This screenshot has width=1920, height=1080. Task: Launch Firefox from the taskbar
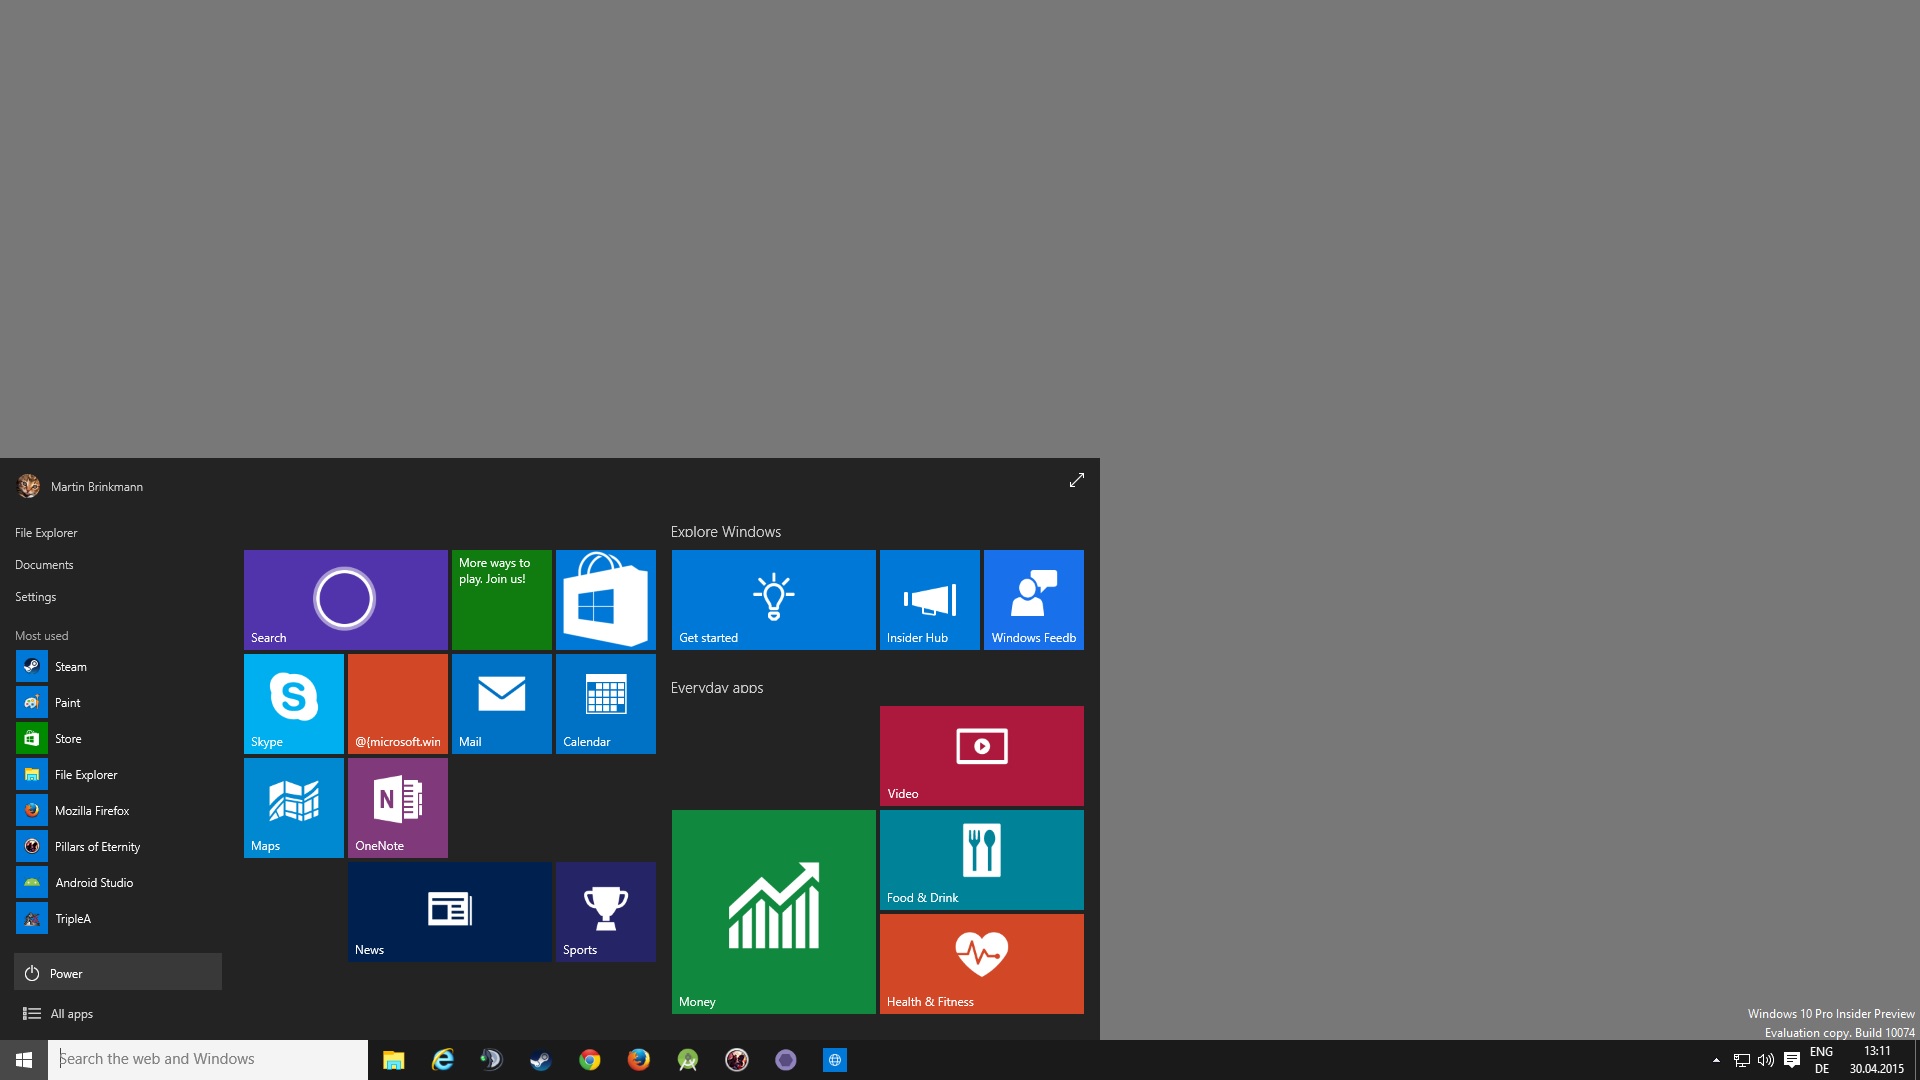638,1060
